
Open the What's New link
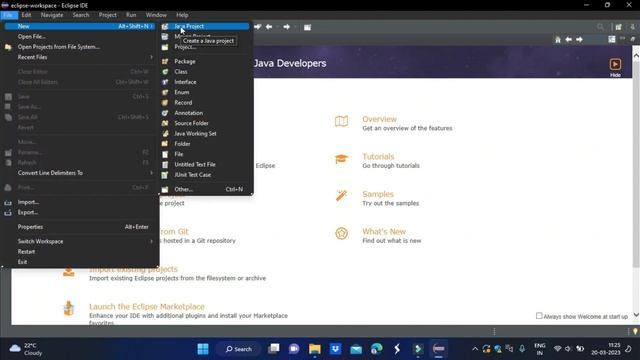(384, 231)
